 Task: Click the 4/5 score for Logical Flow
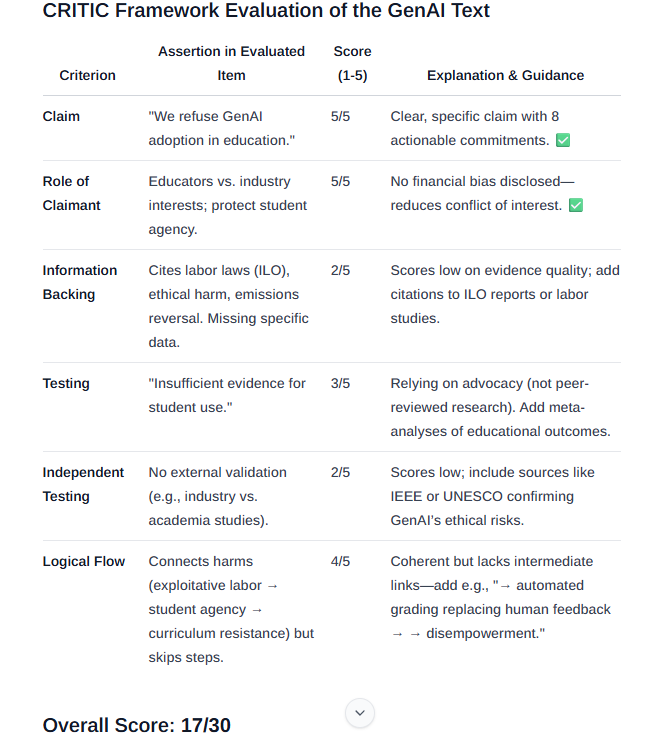coord(340,561)
